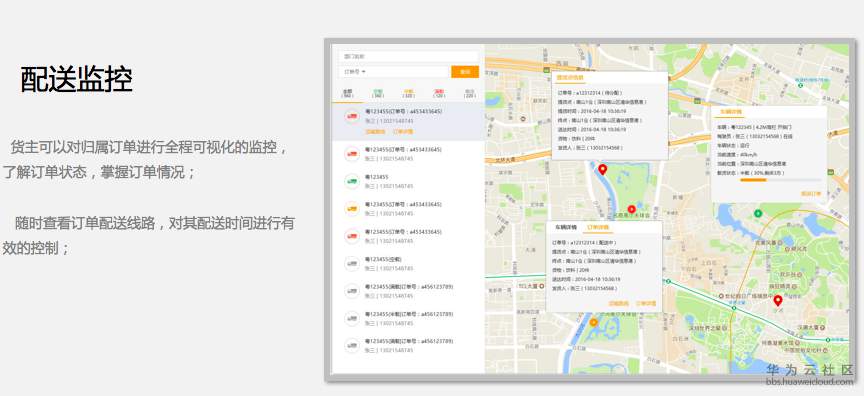Open first orange link in highlighted list row
The width and height of the screenshot is (864, 396).
coord(375,132)
